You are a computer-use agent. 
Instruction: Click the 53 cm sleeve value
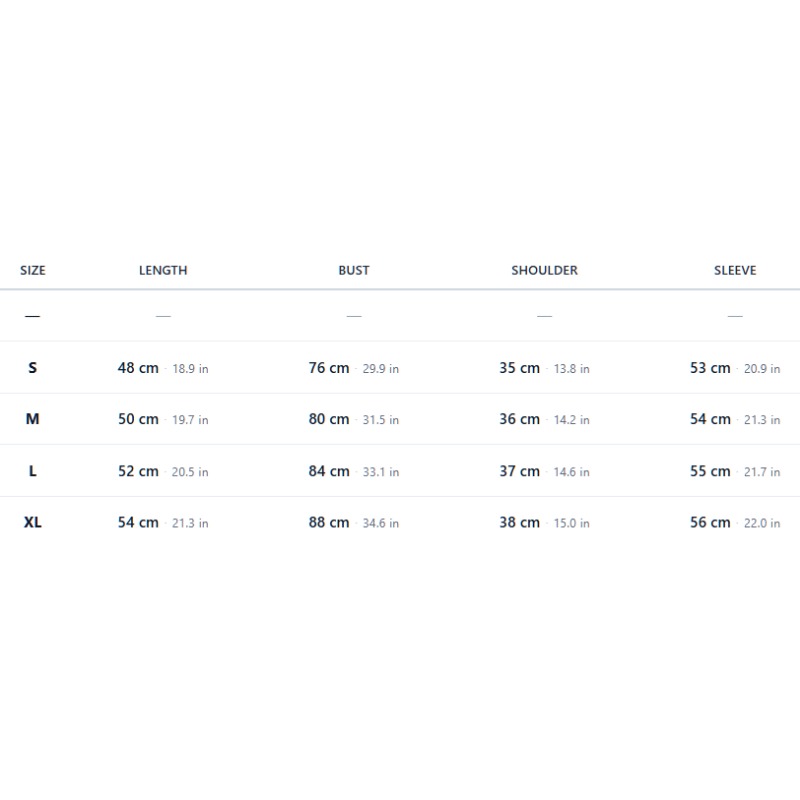point(710,368)
